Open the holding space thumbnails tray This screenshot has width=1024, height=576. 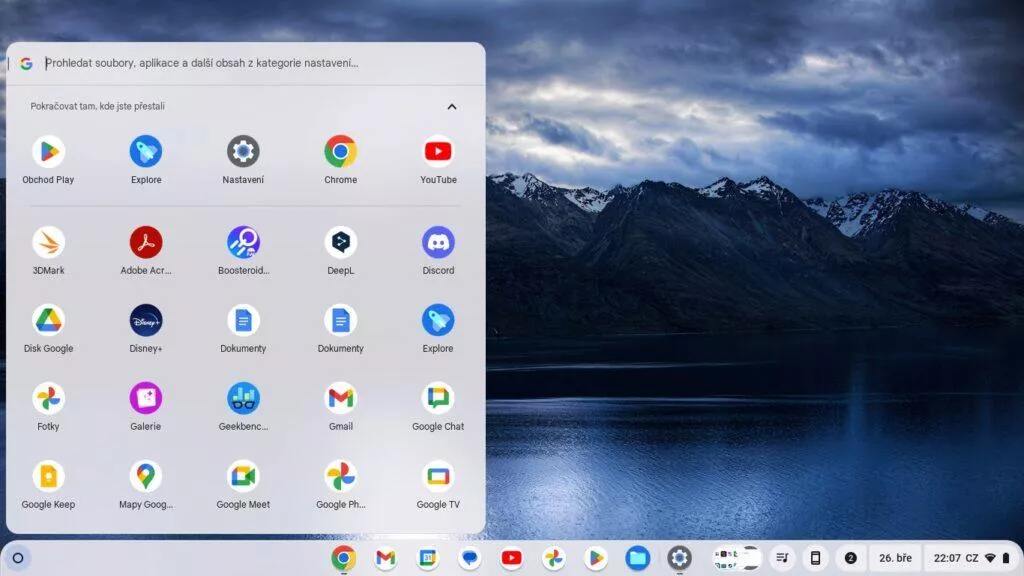tap(737, 558)
